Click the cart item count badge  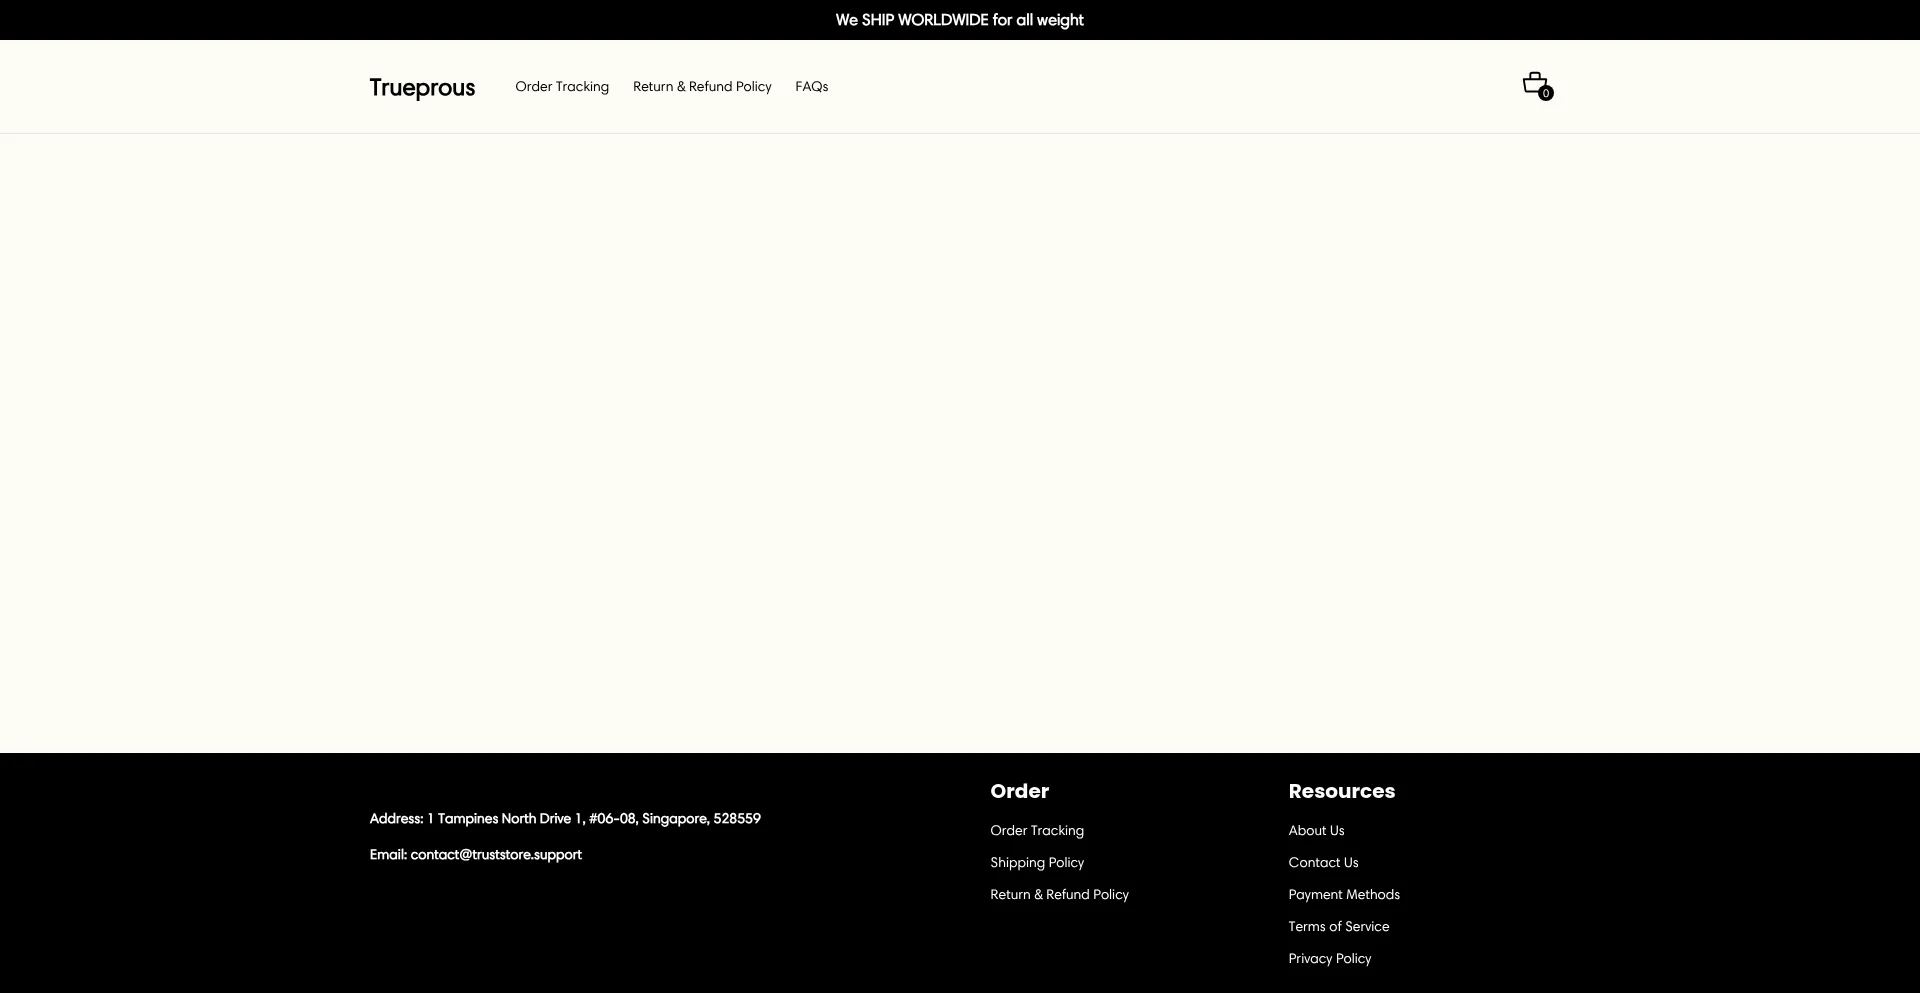point(1546,94)
